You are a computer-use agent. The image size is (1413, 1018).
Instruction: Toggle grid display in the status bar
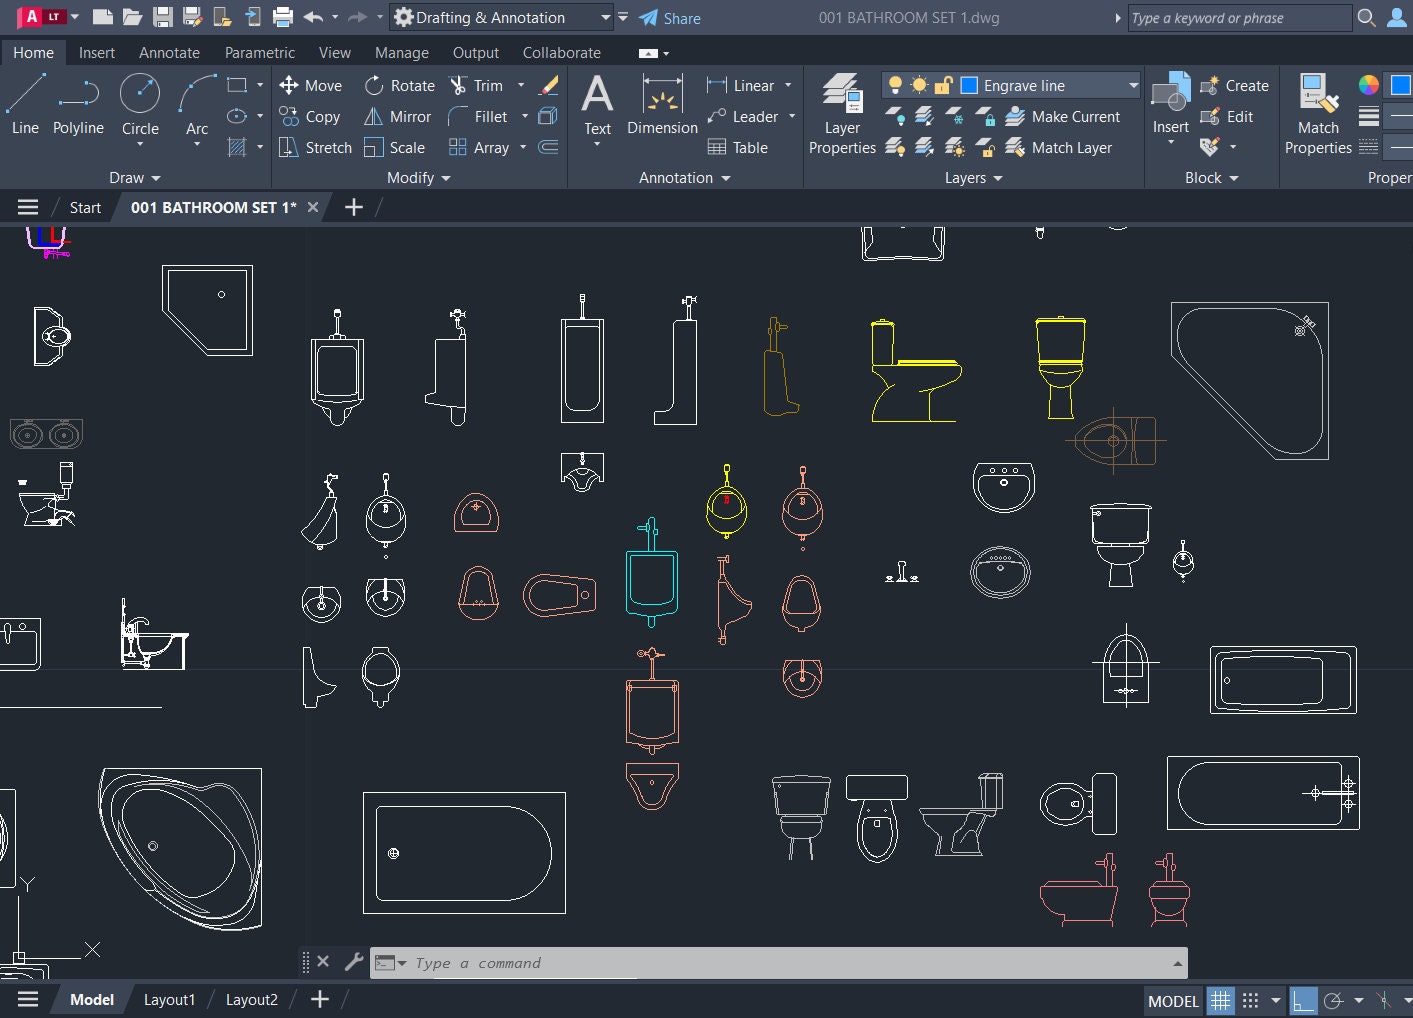point(1220,1000)
